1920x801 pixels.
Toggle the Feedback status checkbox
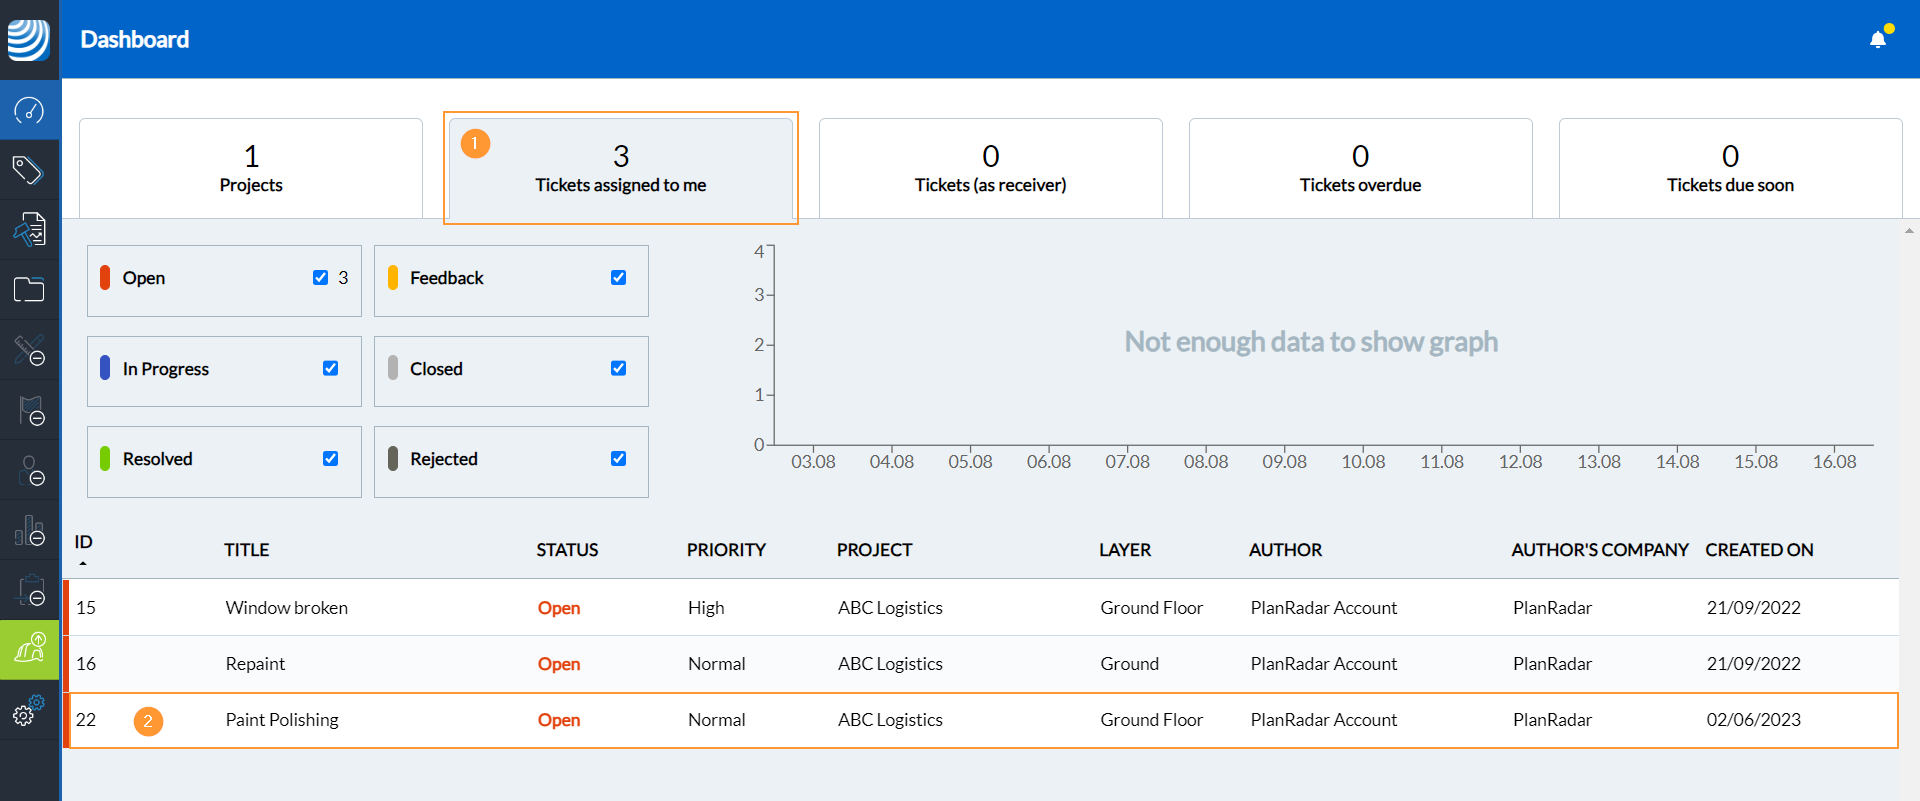618,278
